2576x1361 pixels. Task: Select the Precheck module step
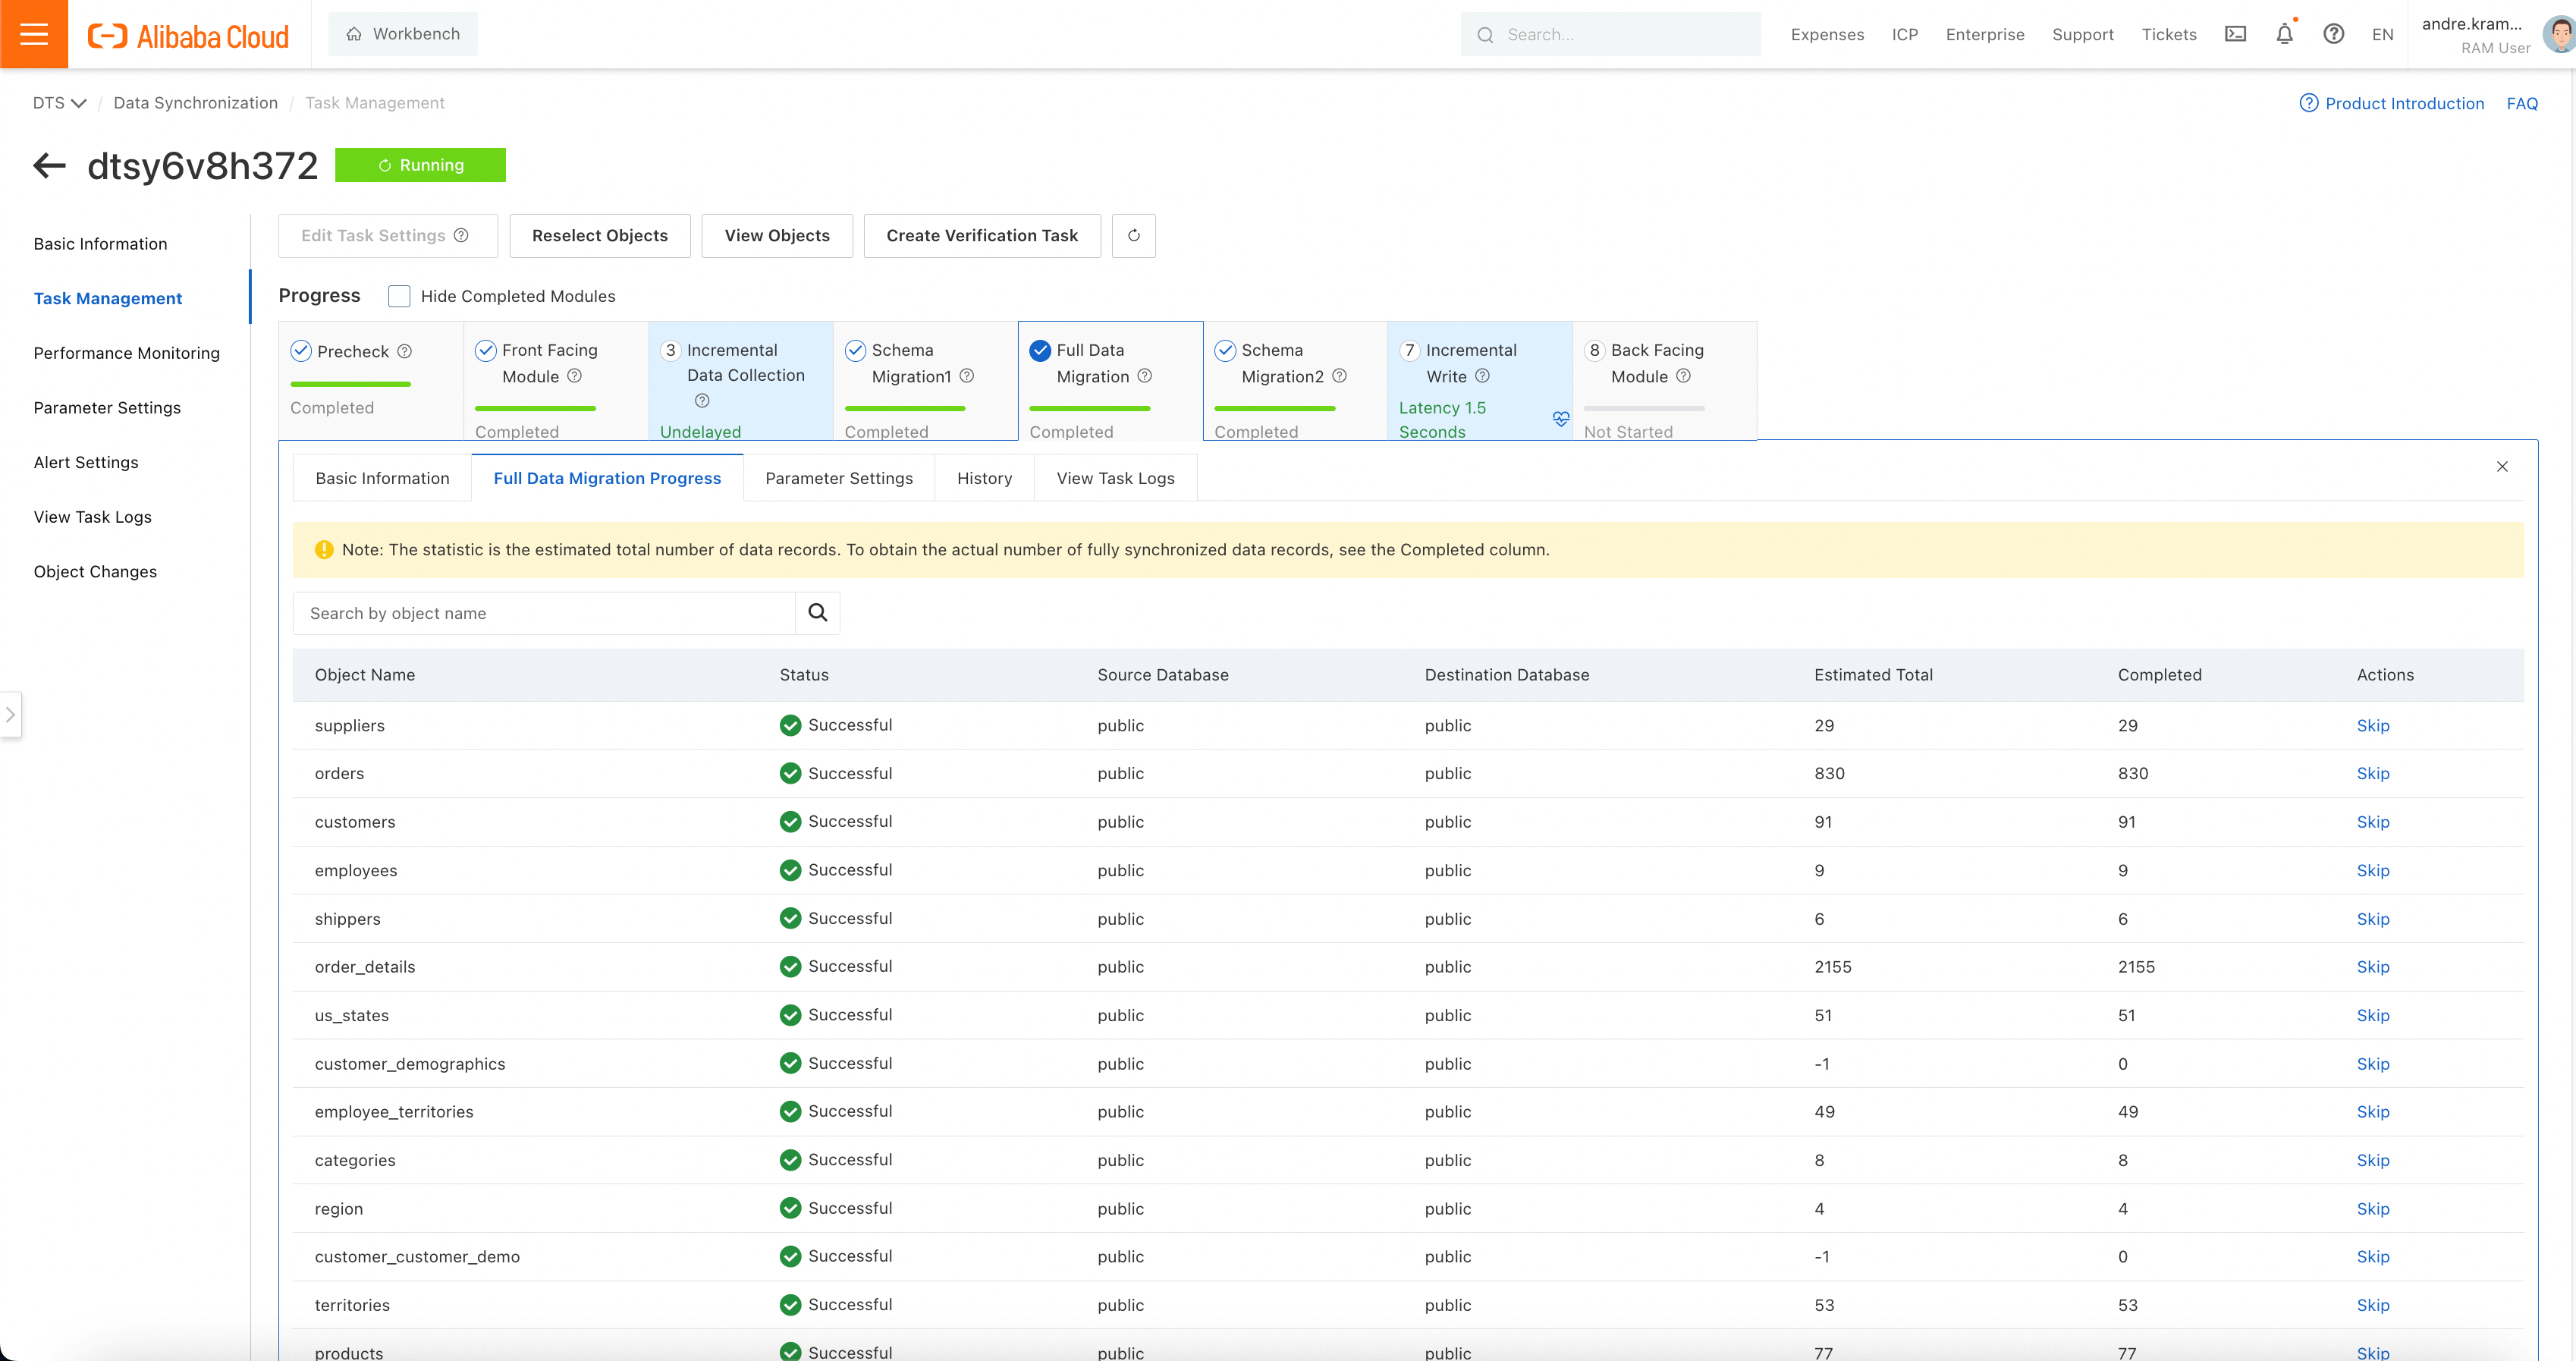point(371,380)
